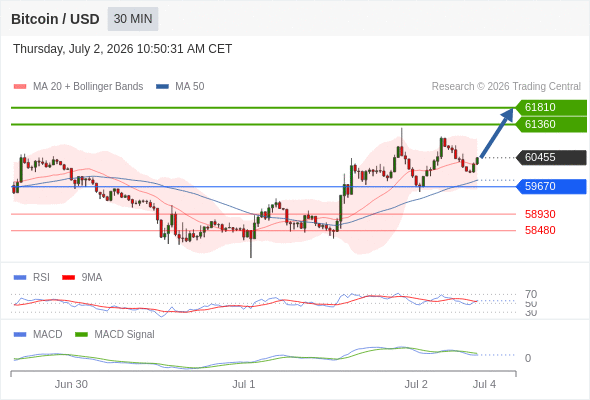Click the Research 2026 Trading Central credit
590x400 pixels.
pyautogui.click(x=506, y=87)
